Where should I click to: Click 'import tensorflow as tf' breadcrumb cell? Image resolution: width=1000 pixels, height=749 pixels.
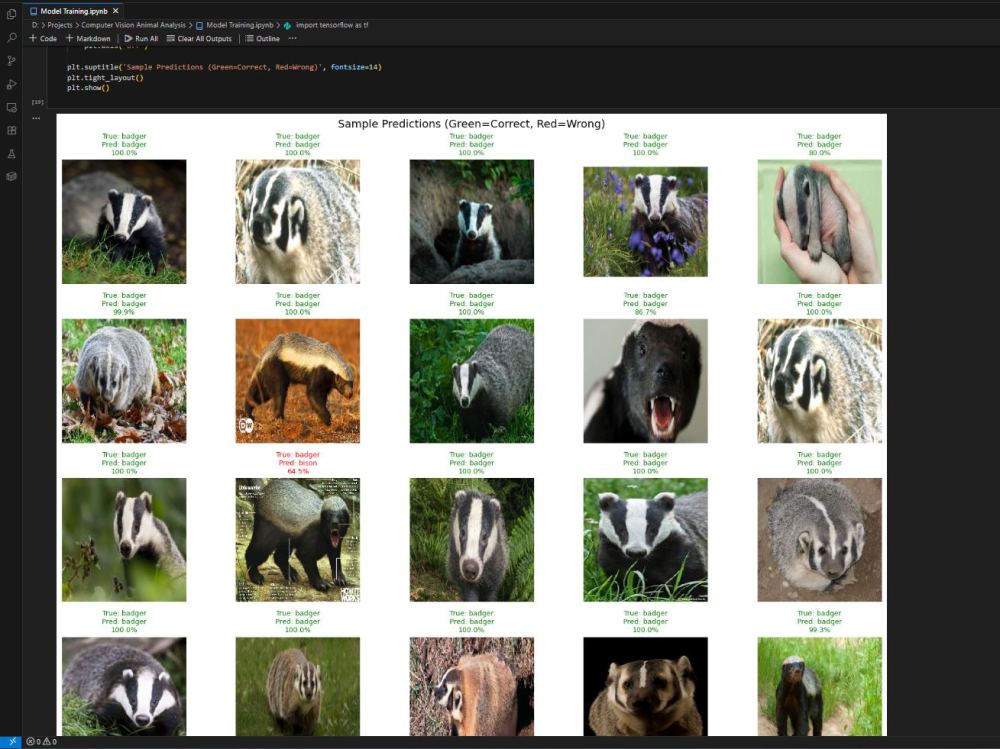tap(326, 25)
